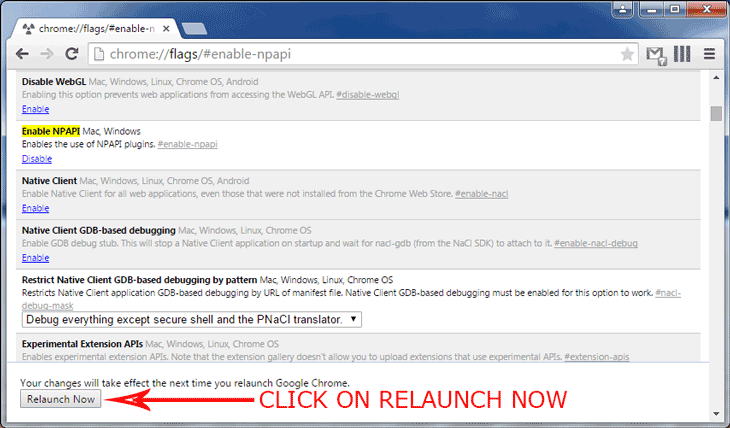Screen dimensions: 730x428
Task: Open the #enable-nacl anchor link
Action: [481, 194]
